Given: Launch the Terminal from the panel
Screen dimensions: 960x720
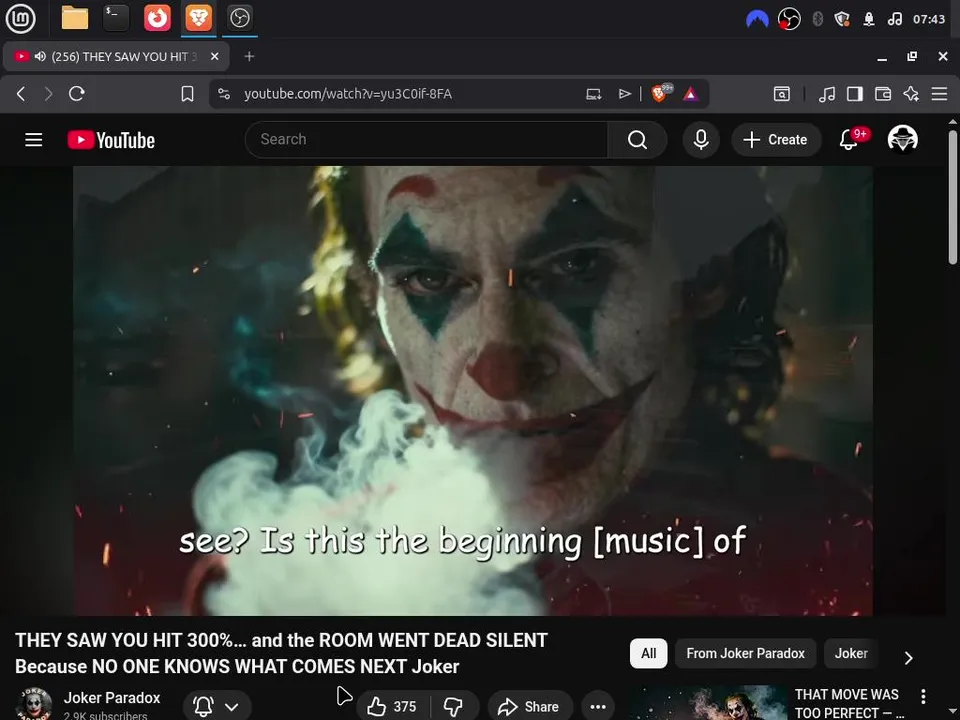Looking at the screenshot, I should click(x=116, y=18).
